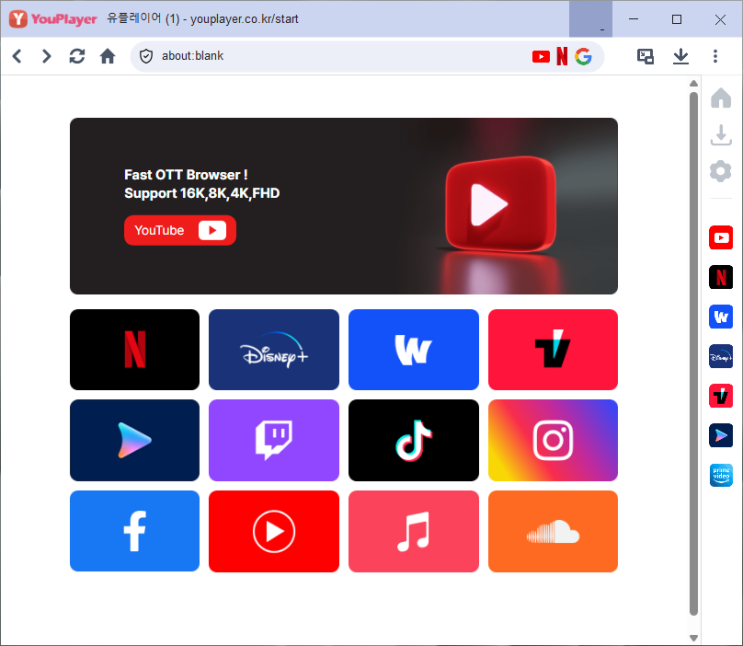Open Netflix shortcut in address bar
Screen dimensions: 743x646
click(562, 56)
